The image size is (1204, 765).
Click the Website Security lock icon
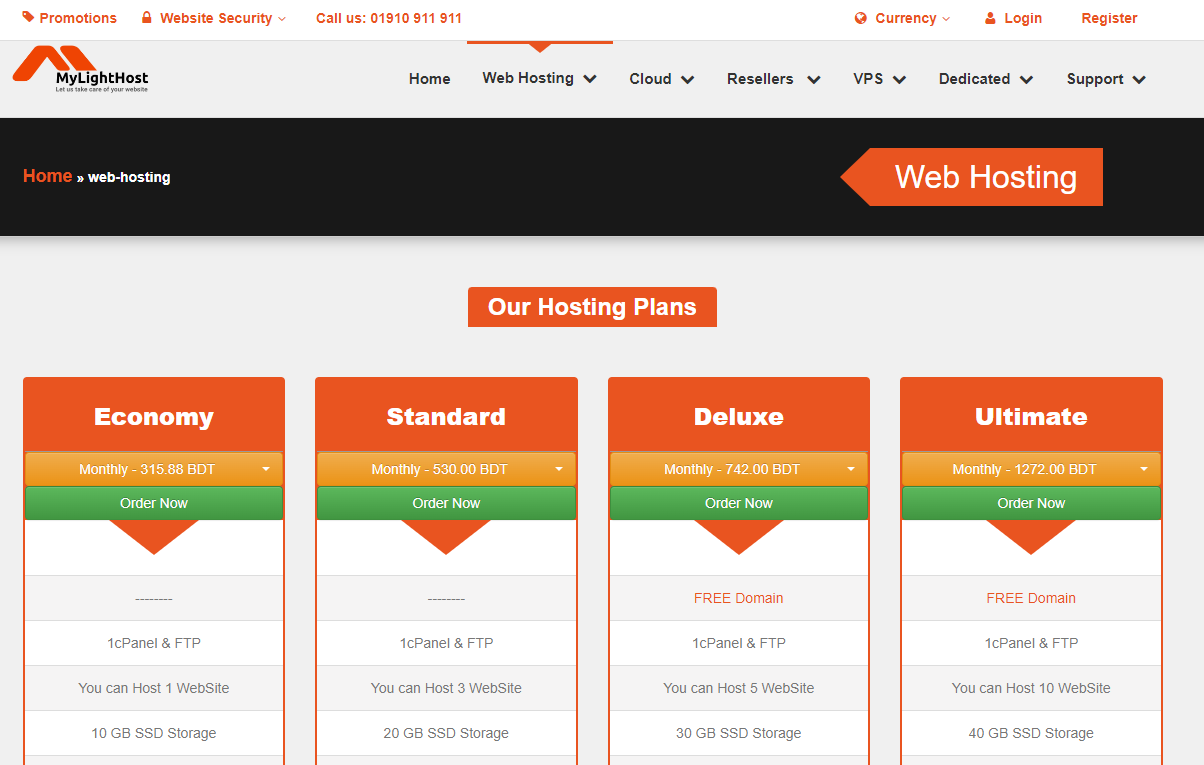(x=147, y=18)
